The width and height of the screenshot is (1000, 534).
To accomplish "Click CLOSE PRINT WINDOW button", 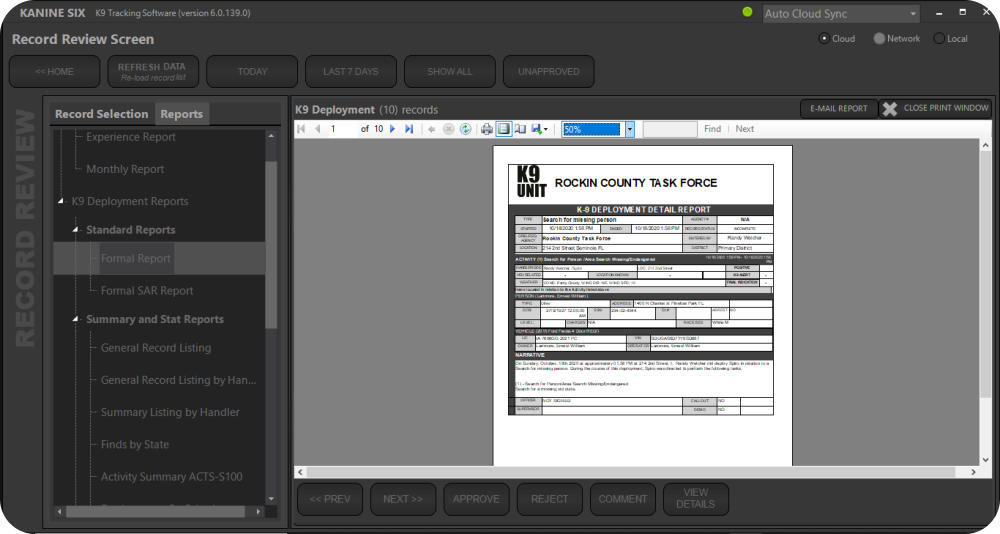I will pyautogui.click(x=935, y=108).
